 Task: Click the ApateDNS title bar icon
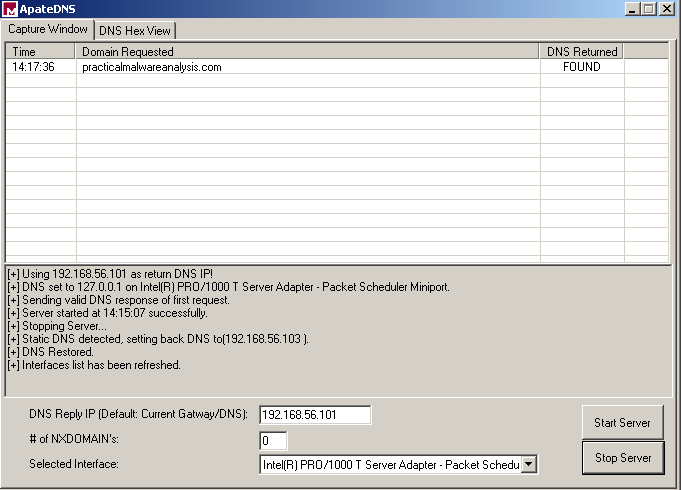10,9
